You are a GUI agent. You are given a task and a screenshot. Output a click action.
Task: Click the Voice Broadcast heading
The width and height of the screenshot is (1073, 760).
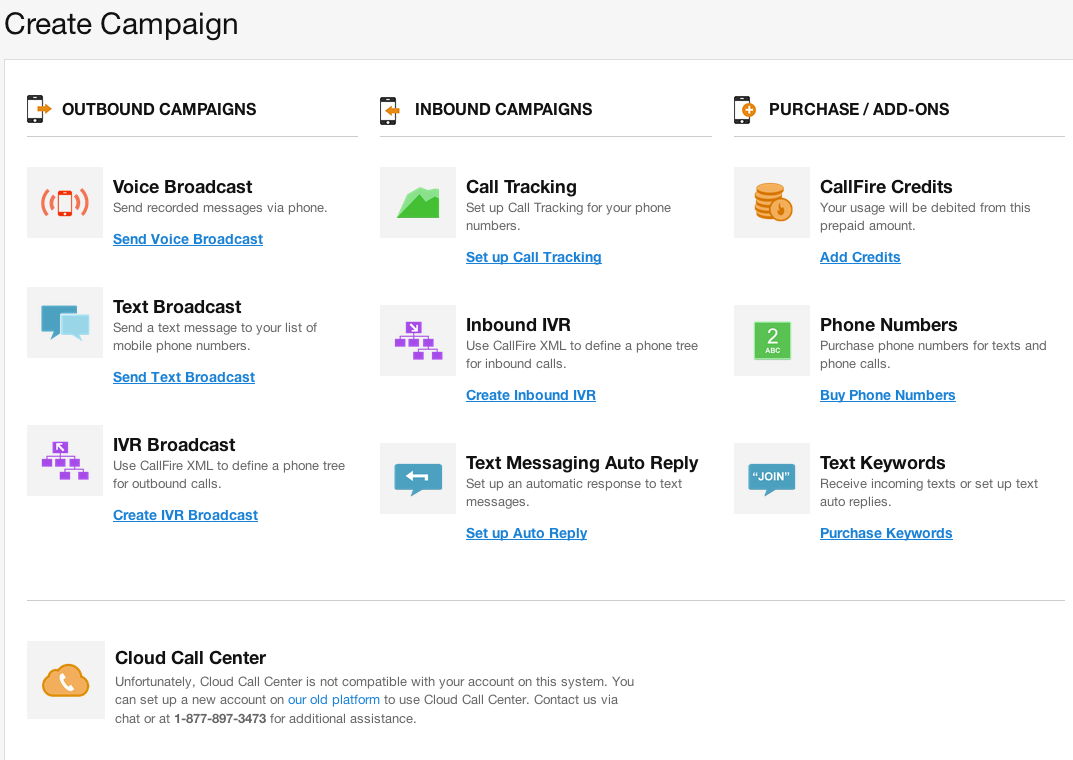click(x=182, y=187)
